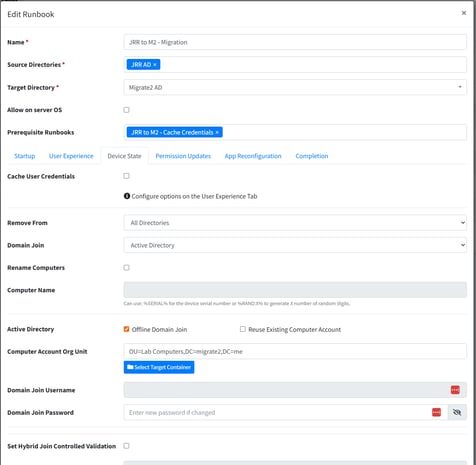476x465 pixels.
Task: Open the Domain Join dropdown
Action: click(x=295, y=245)
